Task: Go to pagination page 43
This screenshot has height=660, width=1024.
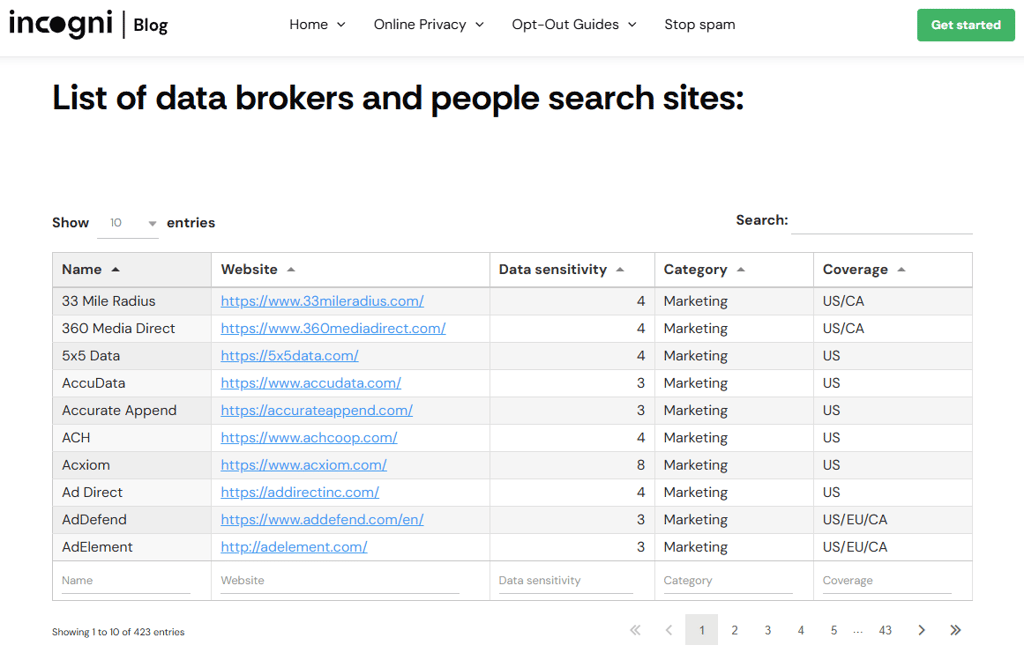Action: 885,630
